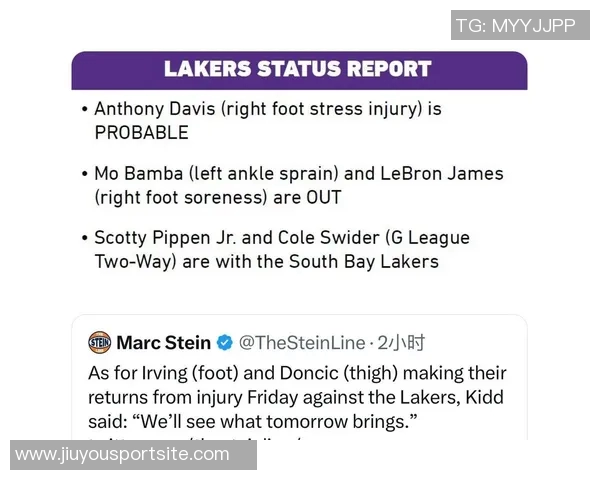Click the LeBron James name

442,173
